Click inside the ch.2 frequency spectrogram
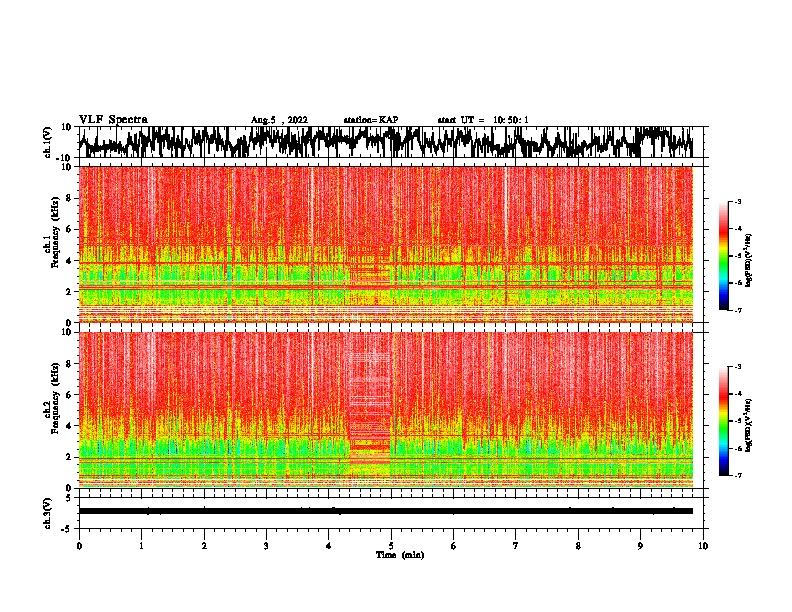This screenshot has height=612, width=792. [x=386, y=410]
